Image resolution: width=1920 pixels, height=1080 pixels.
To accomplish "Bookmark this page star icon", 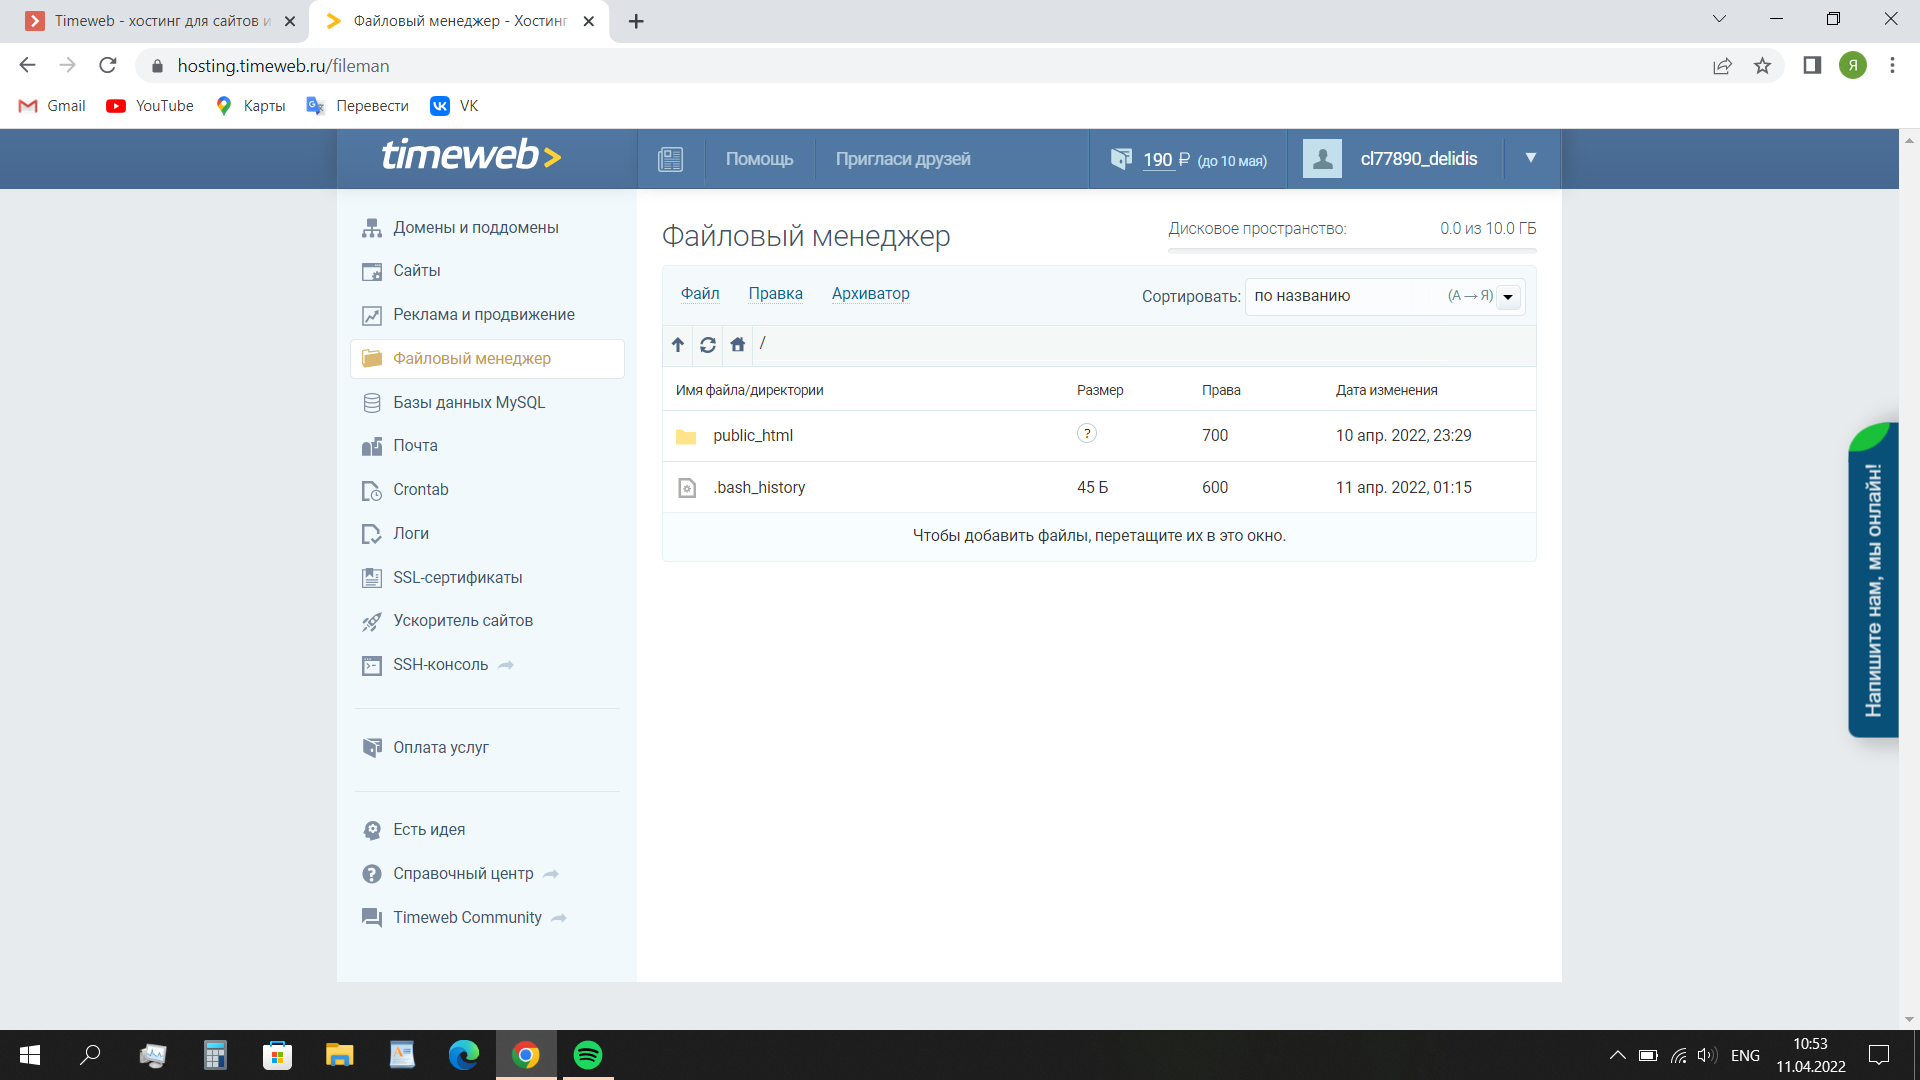I will (1762, 66).
